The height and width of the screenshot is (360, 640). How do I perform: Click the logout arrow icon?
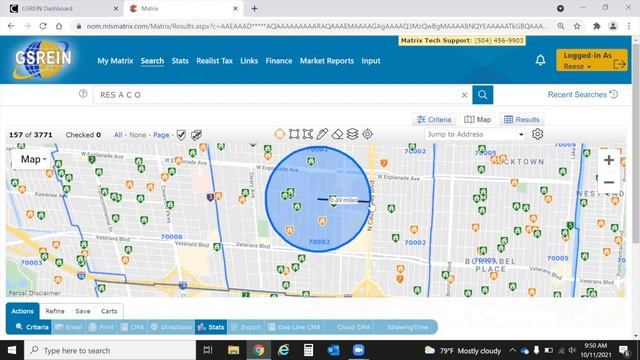click(619, 64)
